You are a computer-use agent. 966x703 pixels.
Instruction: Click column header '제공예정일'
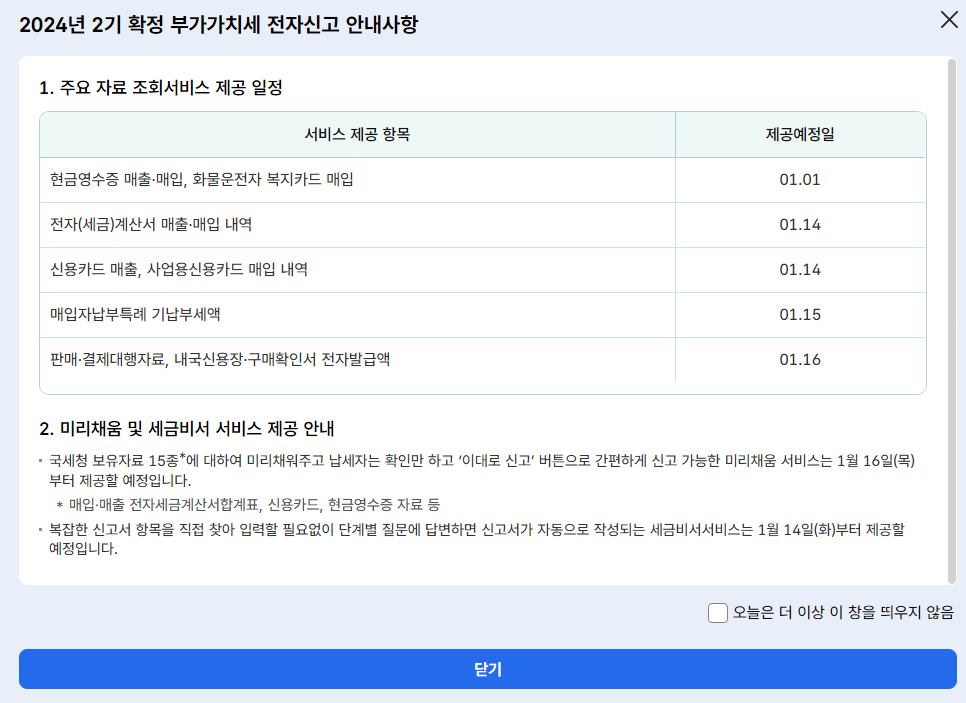pyautogui.click(x=800, y=134)
